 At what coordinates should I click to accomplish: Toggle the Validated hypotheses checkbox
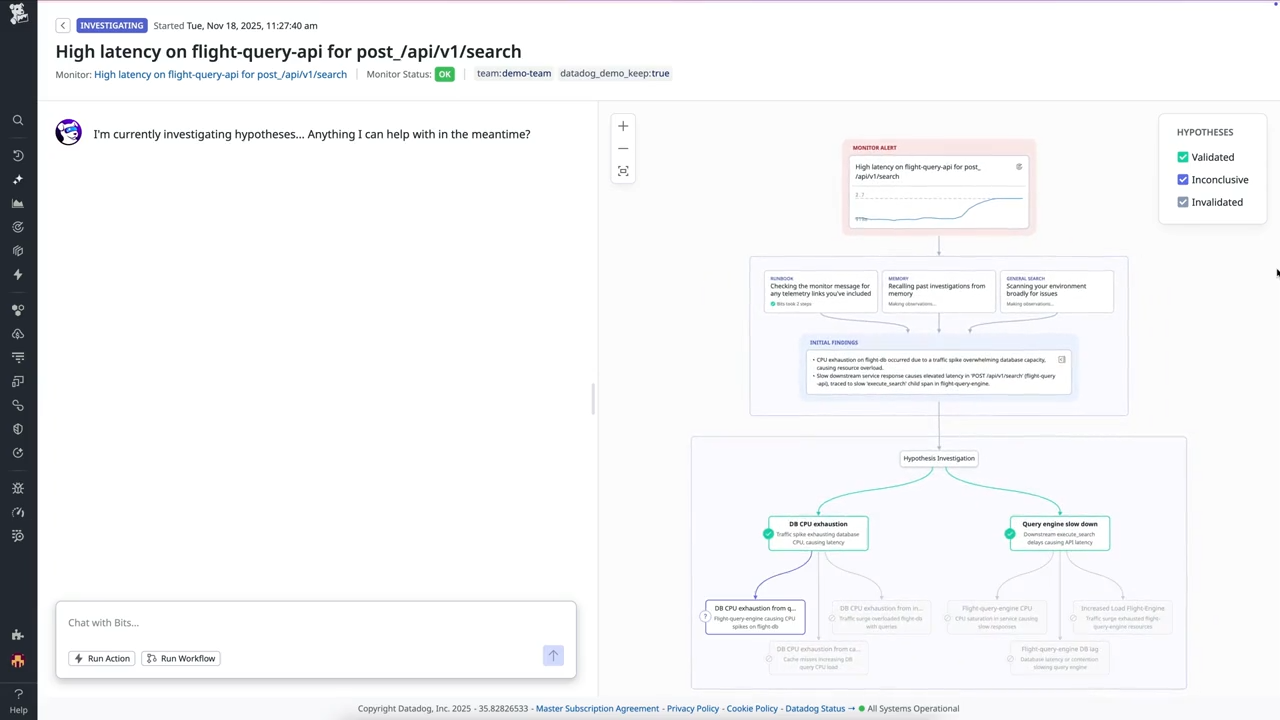[x=1183, y=157]
